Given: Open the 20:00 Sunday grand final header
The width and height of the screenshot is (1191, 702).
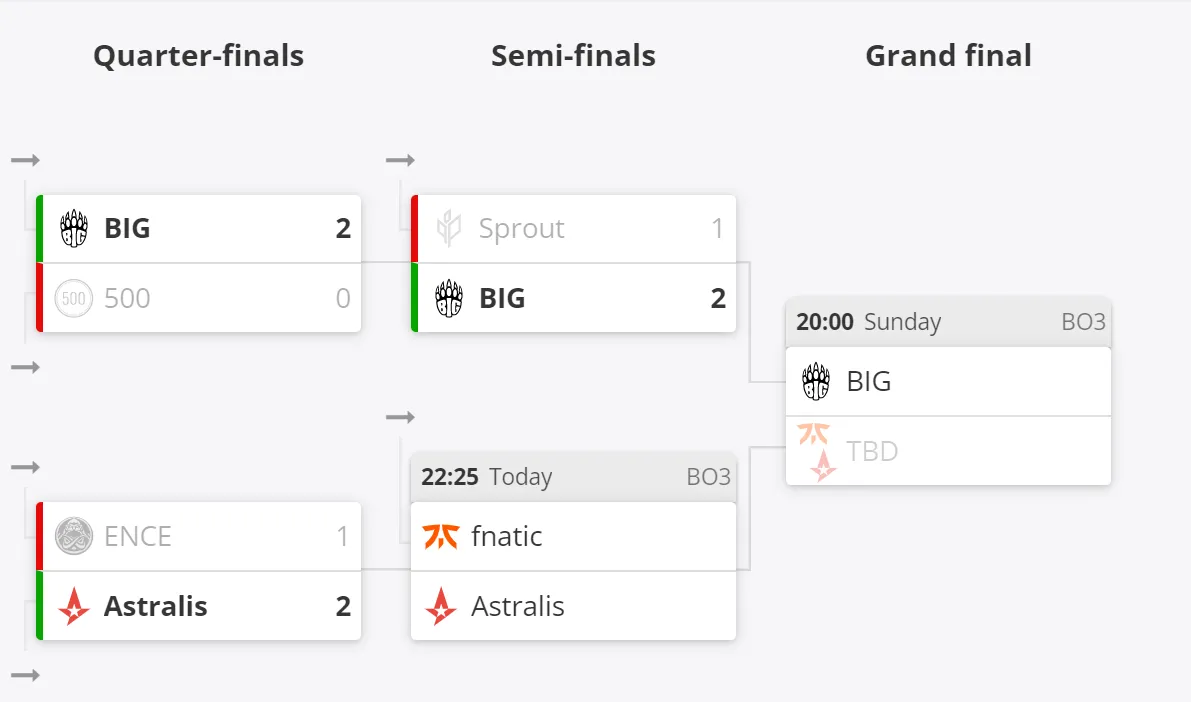Looking at the screenshot, I should point(949,322).
